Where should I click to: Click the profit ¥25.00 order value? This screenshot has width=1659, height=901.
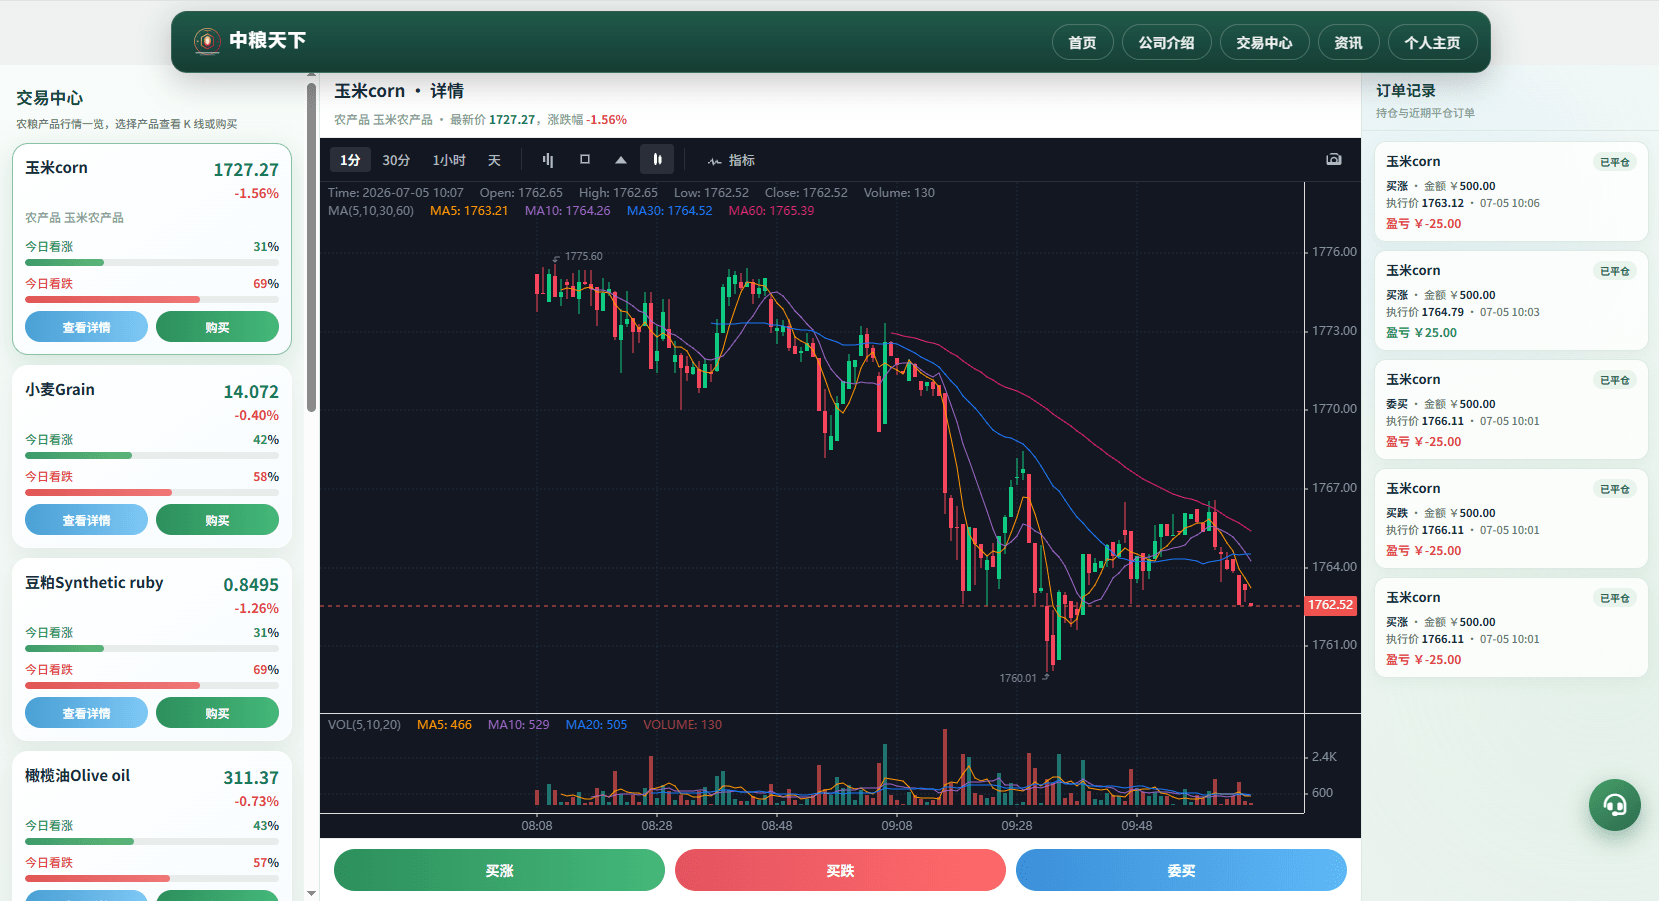(x=1421, y=333)
